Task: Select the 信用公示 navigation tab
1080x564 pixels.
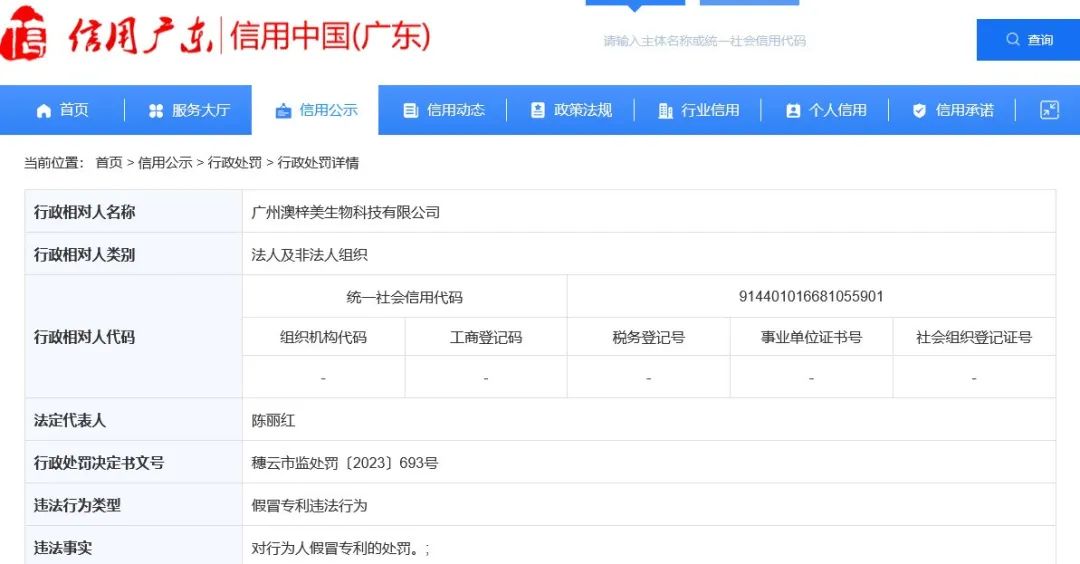Action: pyautogui.click(x=315, y=110)
